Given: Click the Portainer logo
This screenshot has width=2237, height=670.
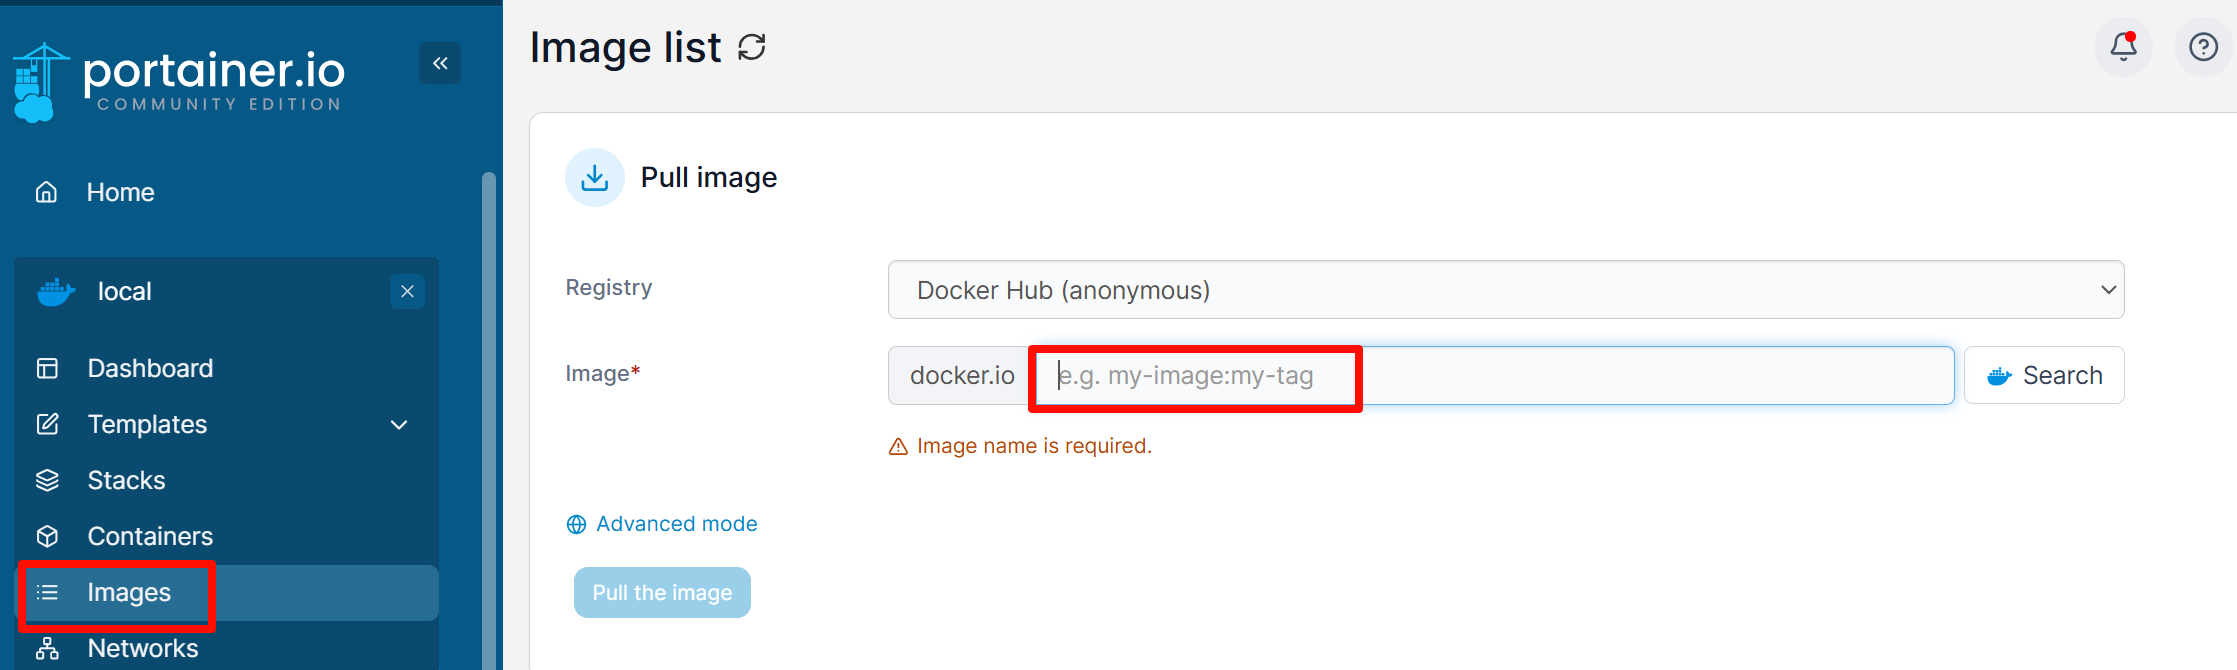Looking at the screenshot, I should (x=180, y=80).
